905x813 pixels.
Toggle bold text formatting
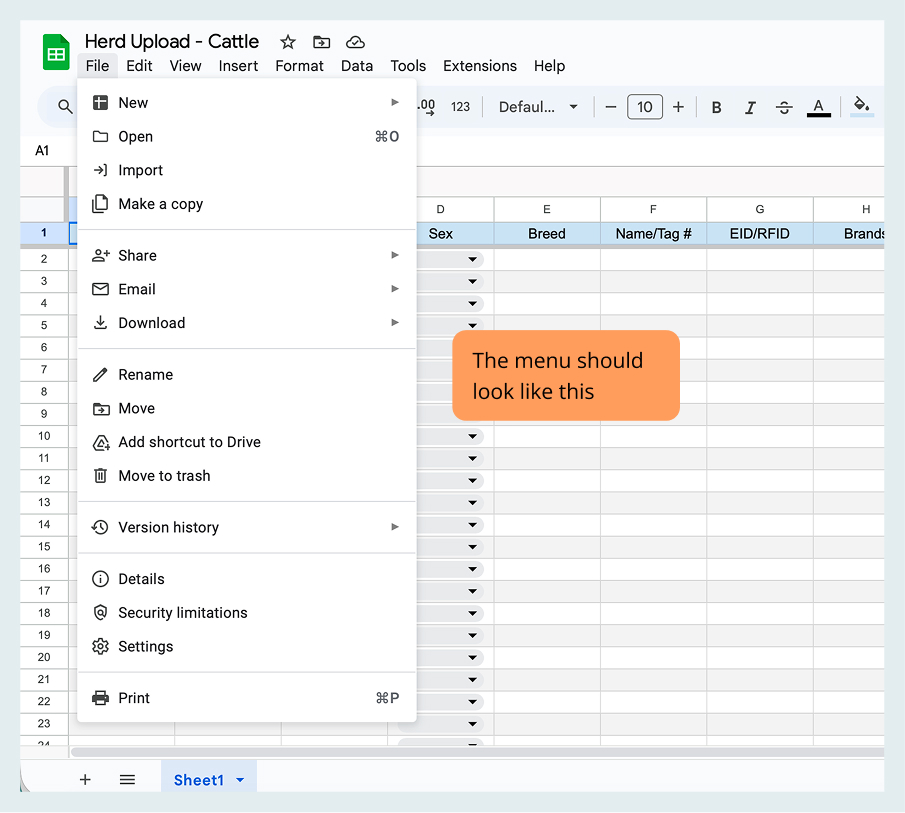(x=716, y=107)
